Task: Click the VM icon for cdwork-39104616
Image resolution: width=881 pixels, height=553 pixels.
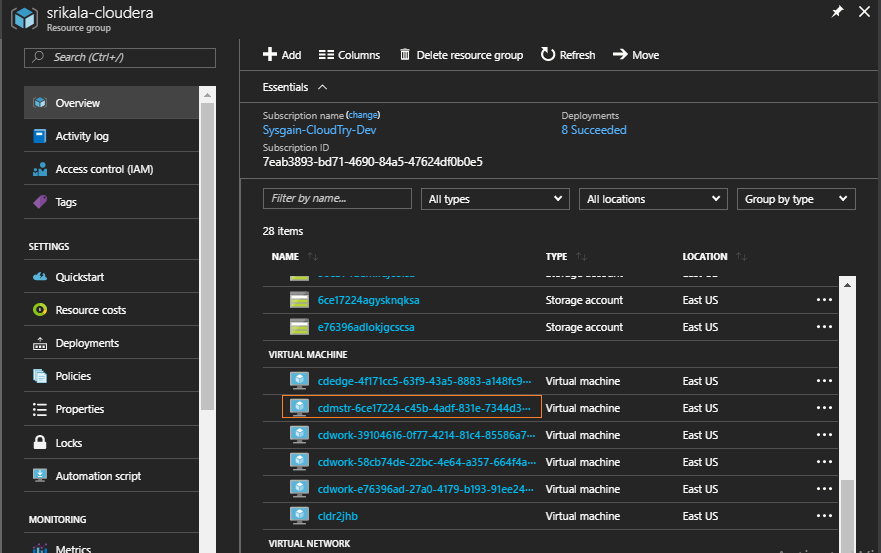Action: pyautogui.click(x=299, y=434)
